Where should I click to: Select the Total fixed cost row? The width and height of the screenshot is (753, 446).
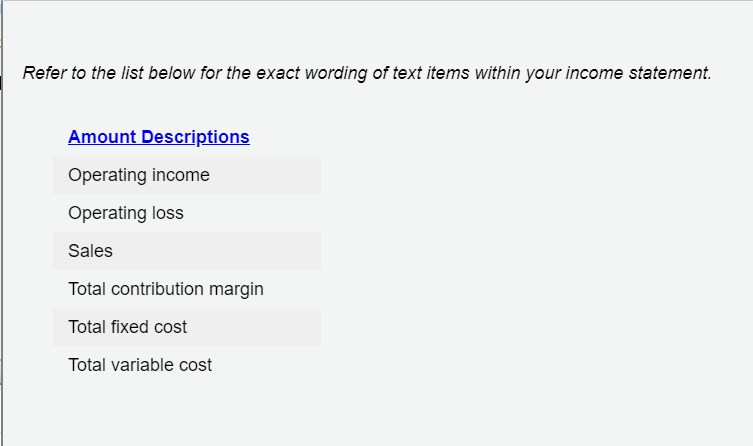(187, 327)
